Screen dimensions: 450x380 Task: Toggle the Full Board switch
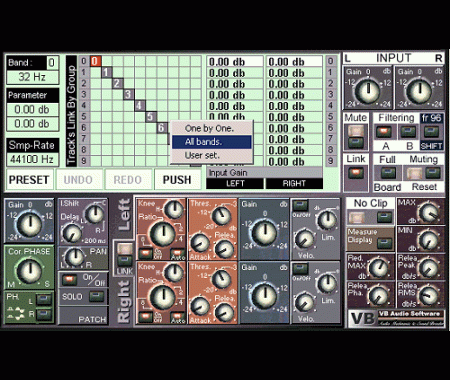(387, 173)
